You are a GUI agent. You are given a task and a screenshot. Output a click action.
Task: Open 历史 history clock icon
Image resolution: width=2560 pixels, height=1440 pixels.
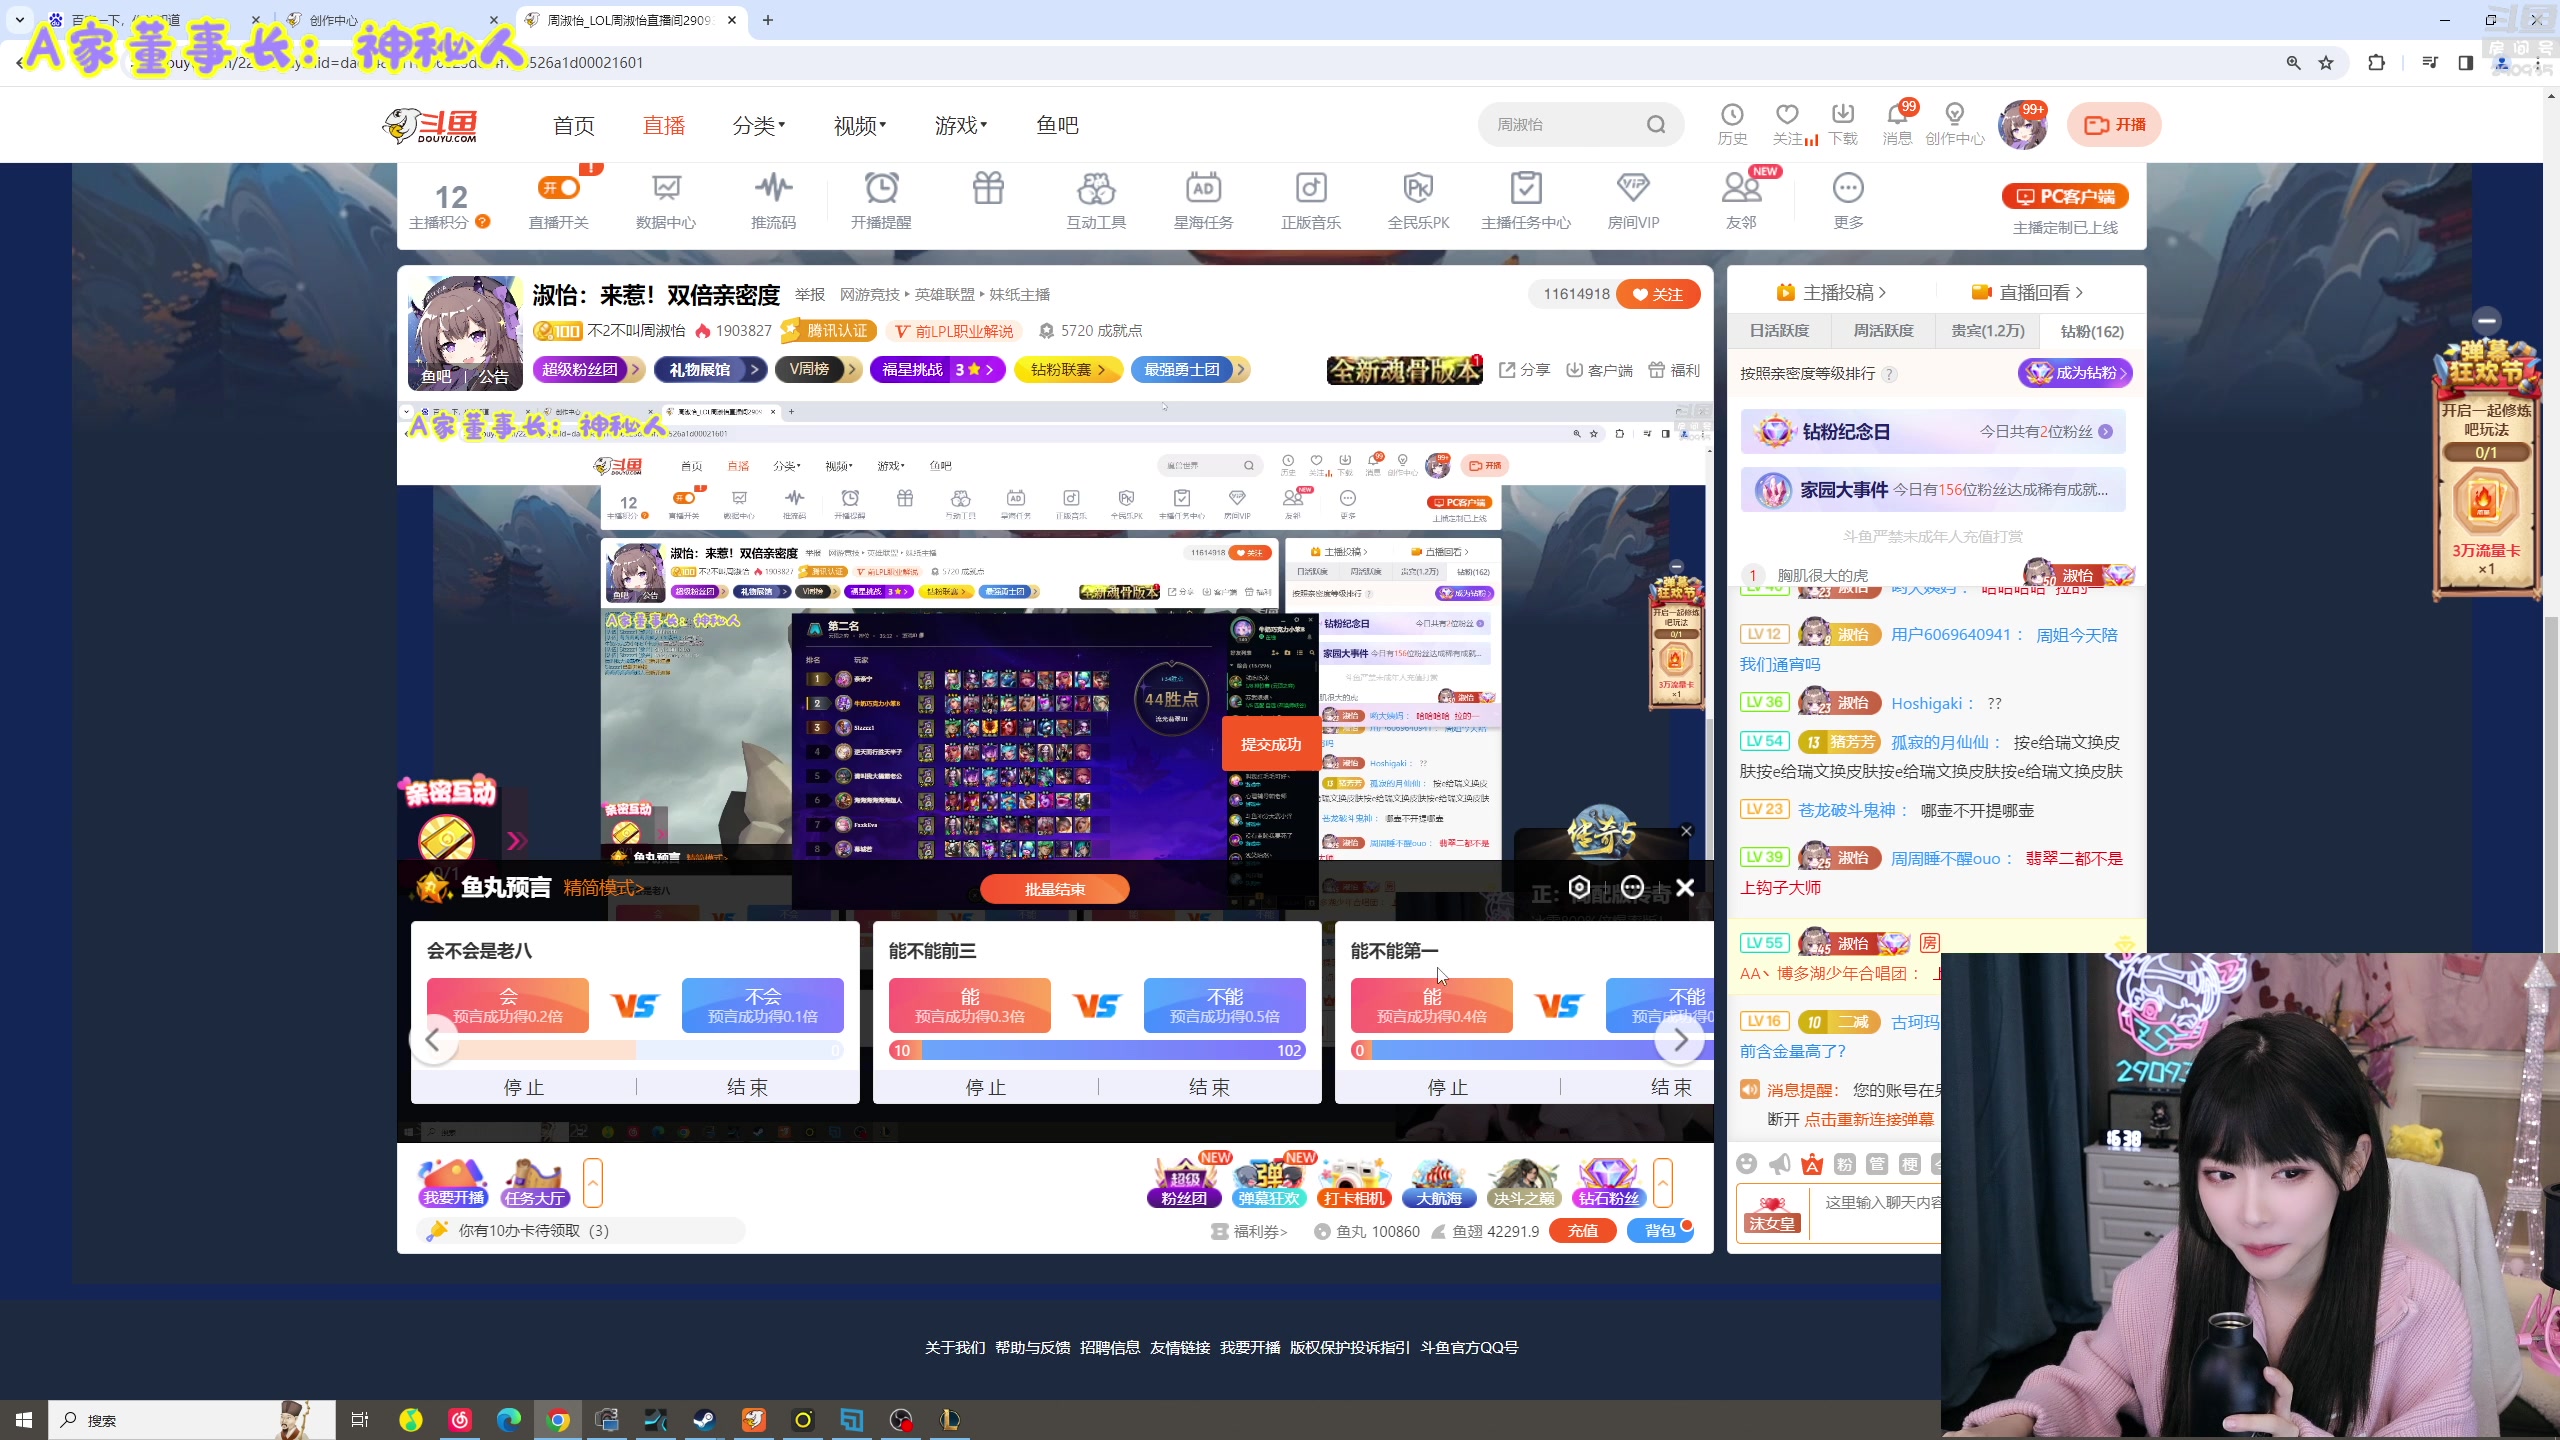click(x=1732, y=114)
